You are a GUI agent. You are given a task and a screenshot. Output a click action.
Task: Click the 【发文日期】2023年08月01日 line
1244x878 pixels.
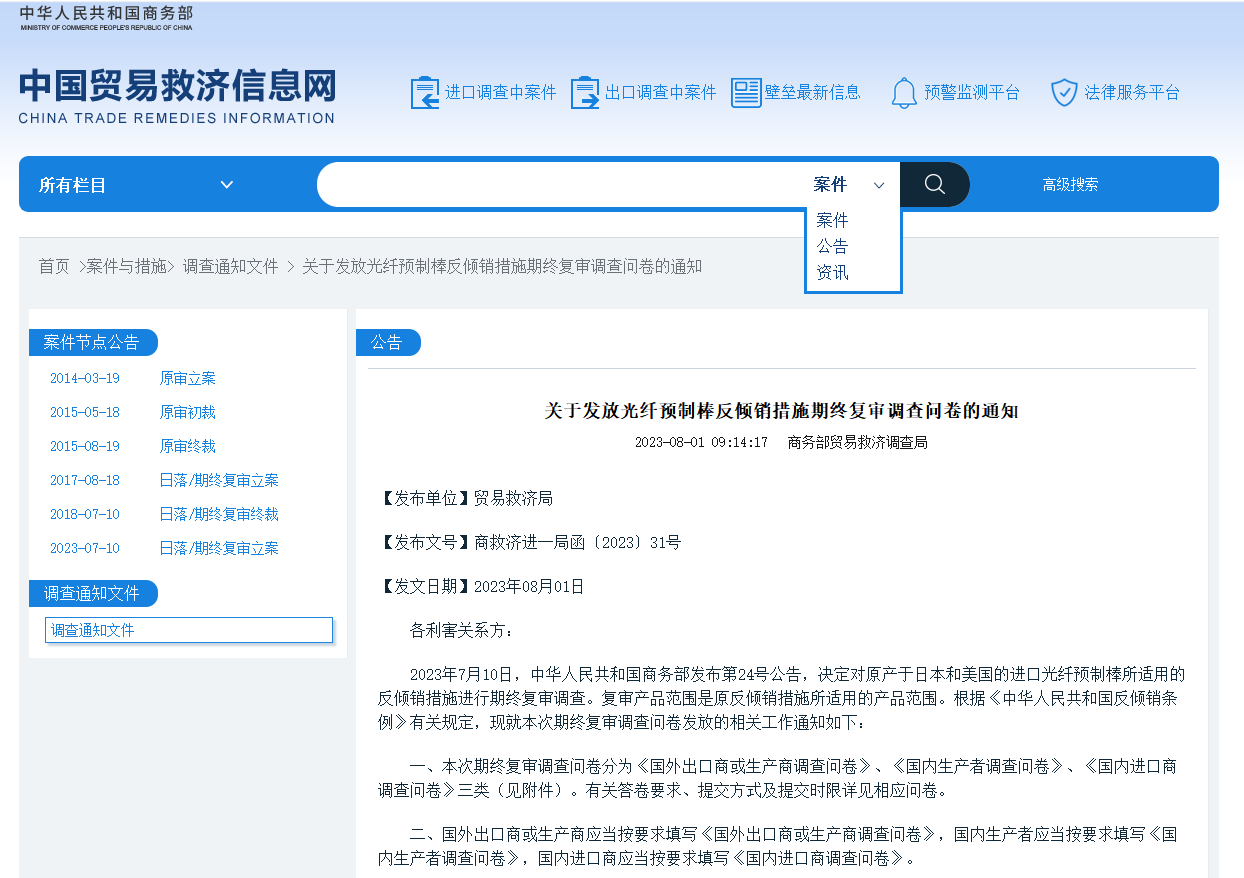[x=481, y=586]
